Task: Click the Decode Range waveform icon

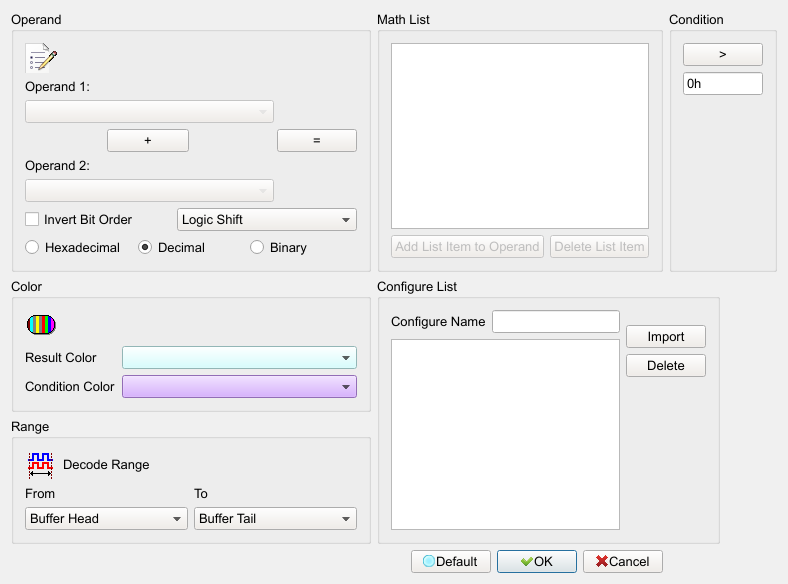Action: click(x=40, y=464)
